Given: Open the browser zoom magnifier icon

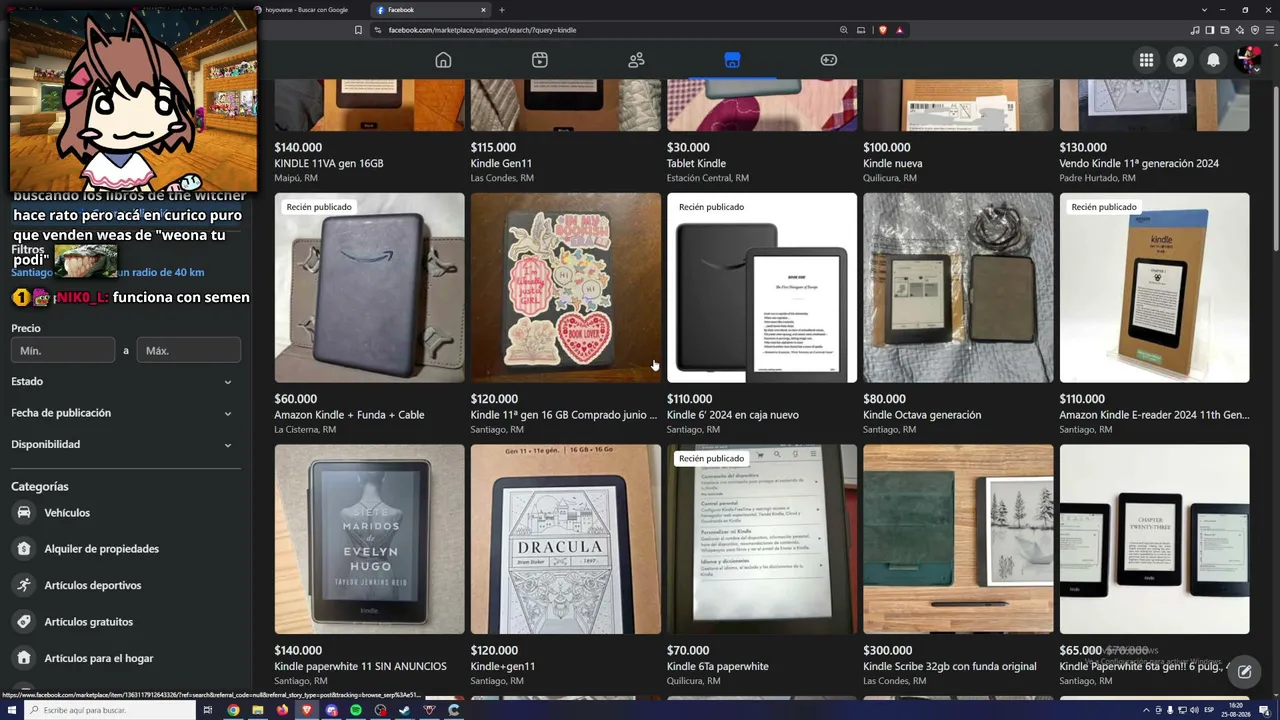Looking at the screenshot, I should [x=843, y=30].
